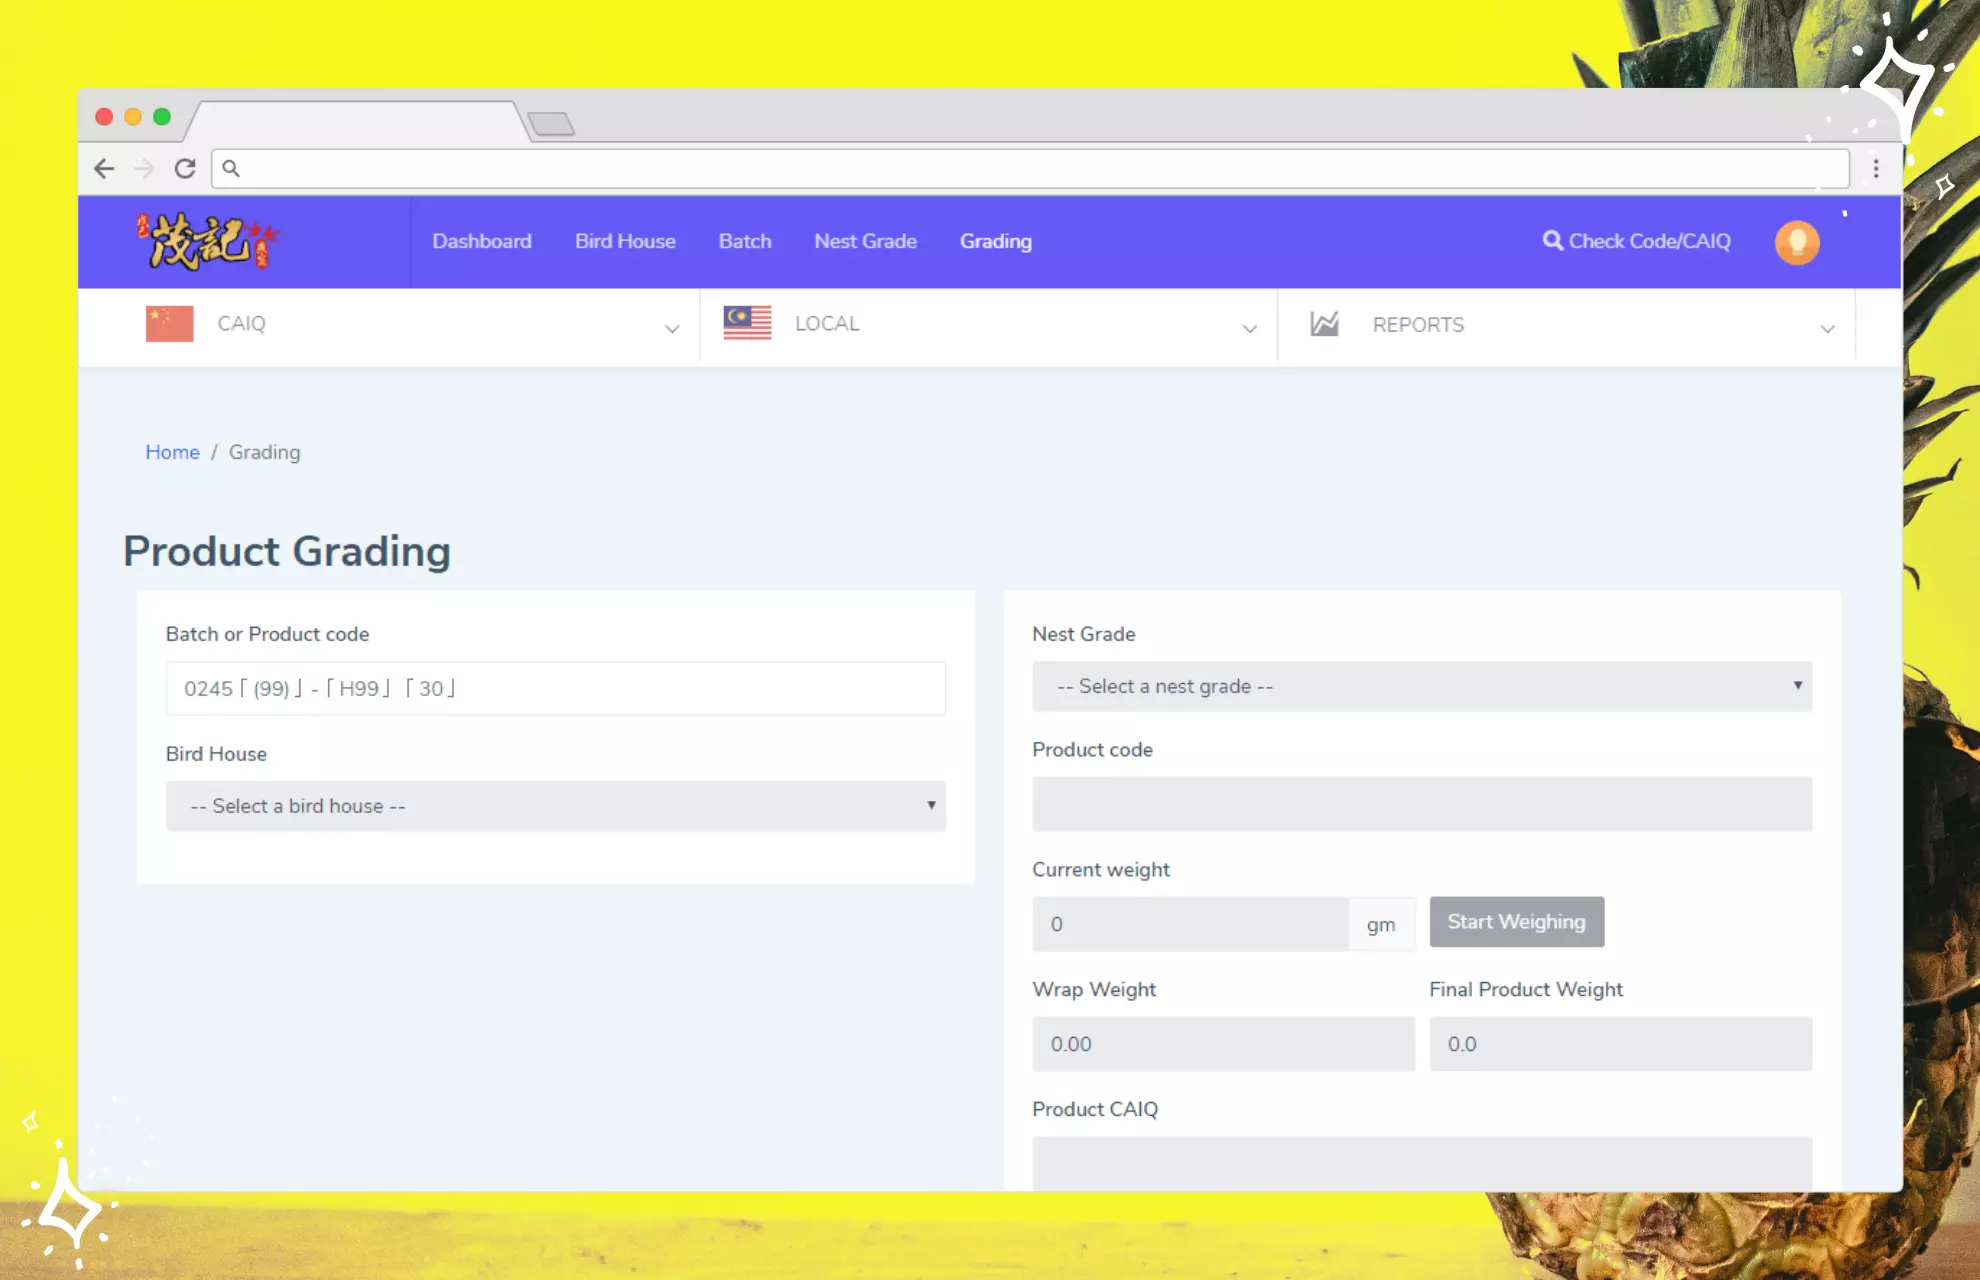Click the China flag icon beside CAIQ
Viewport: 1980px width, 1280px height.
[x=169, y=323]
